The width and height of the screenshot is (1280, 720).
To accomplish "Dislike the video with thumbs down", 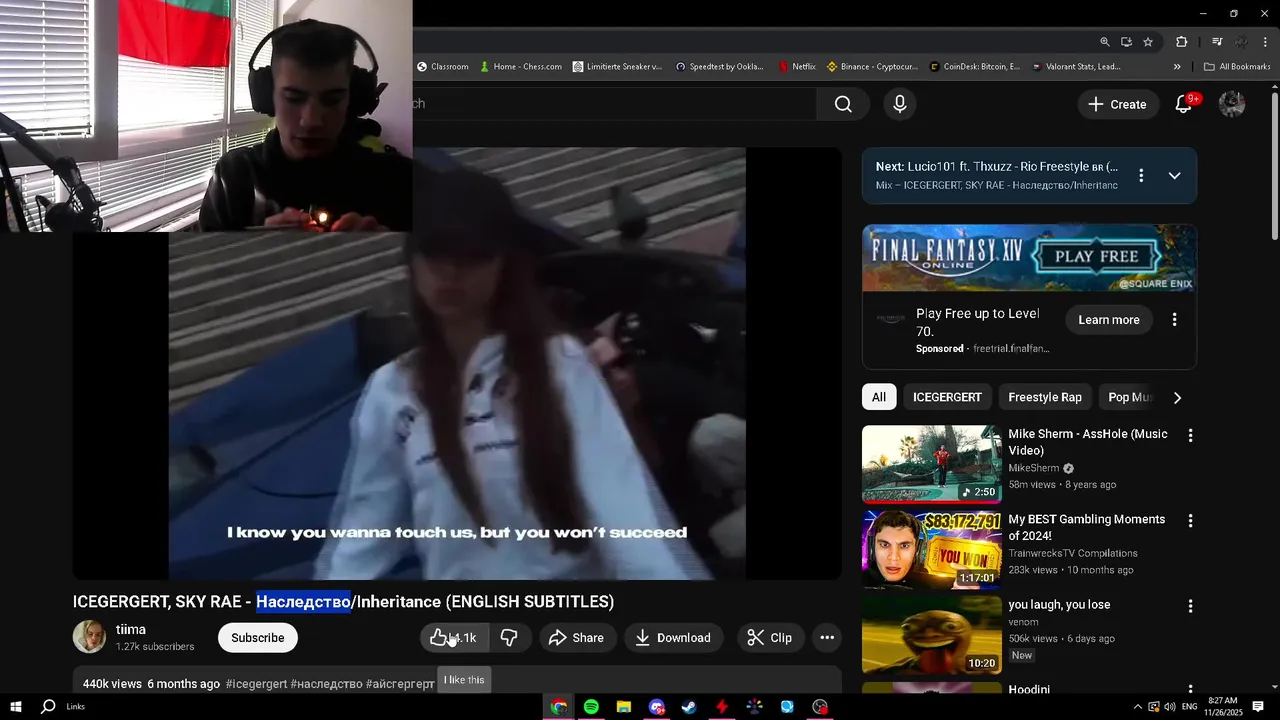I will coord(509,638).
